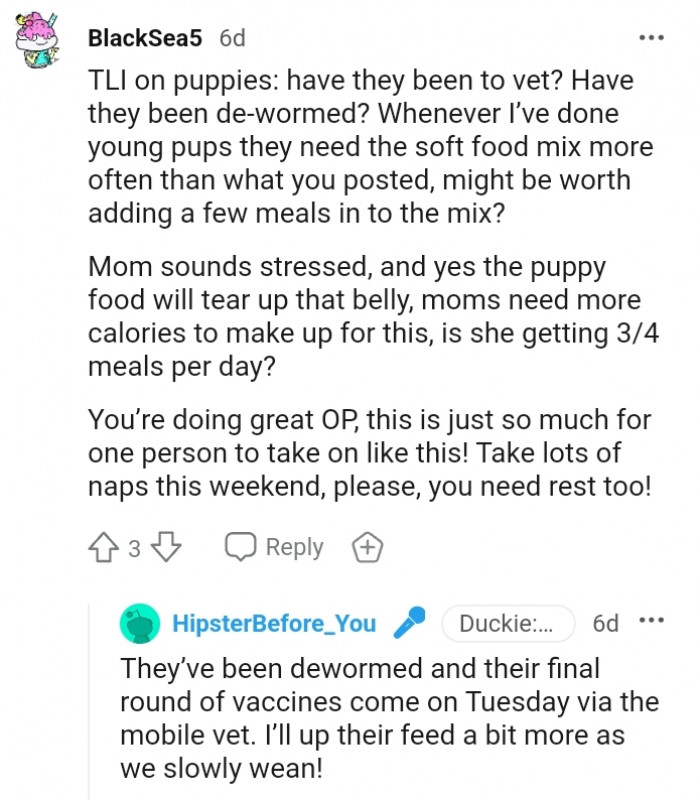Click the 6d timestamp on HipsterBefore_You's reply
Screen dimensions: 700x800
point(606,624)
